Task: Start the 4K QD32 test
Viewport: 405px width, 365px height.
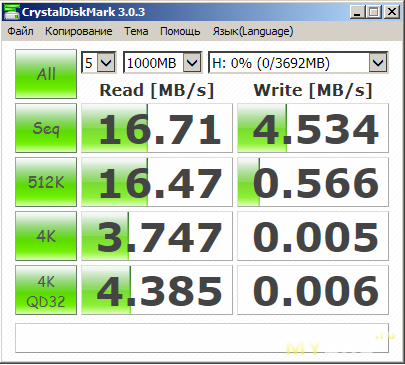Action: click(46, 290)
